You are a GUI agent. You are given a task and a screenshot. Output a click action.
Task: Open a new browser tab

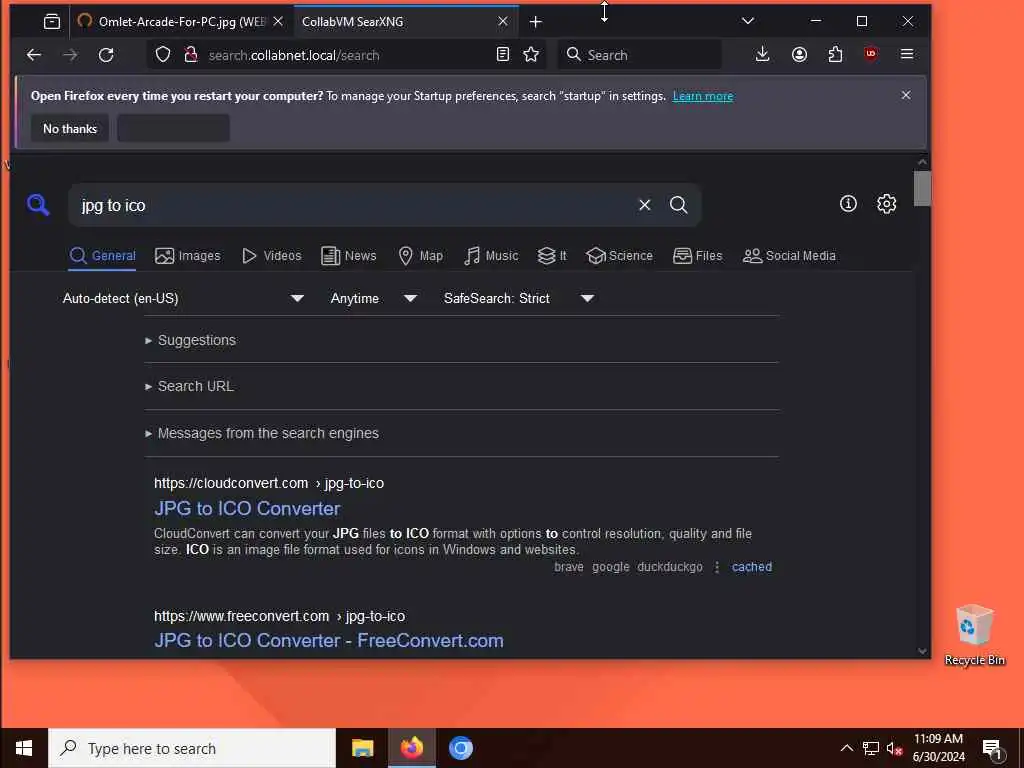[x=536, y=22]
